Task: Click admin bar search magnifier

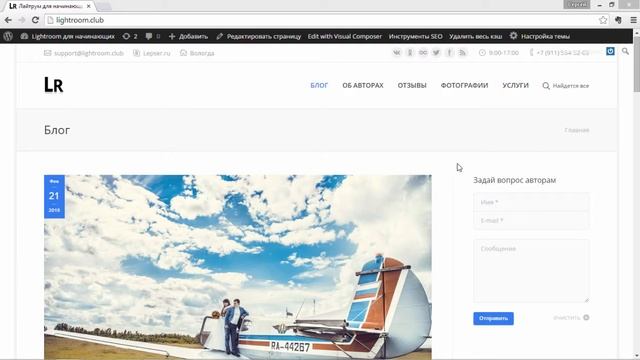Action: coord(625,51)
